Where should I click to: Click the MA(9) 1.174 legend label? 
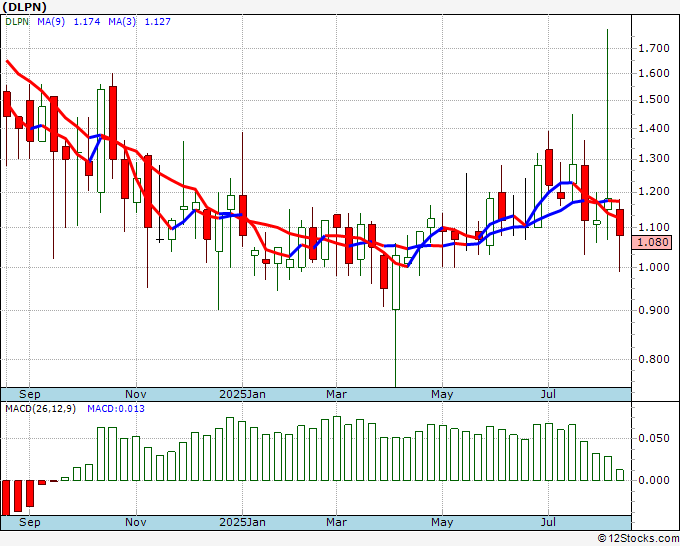click(64, 22)
